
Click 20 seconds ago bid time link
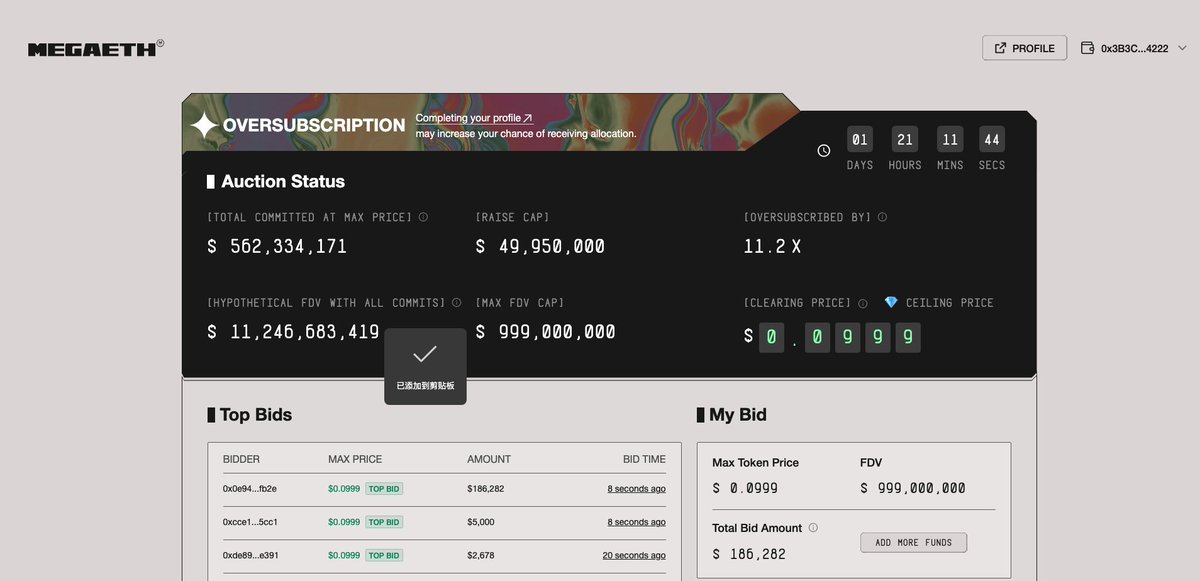(634, 555)
